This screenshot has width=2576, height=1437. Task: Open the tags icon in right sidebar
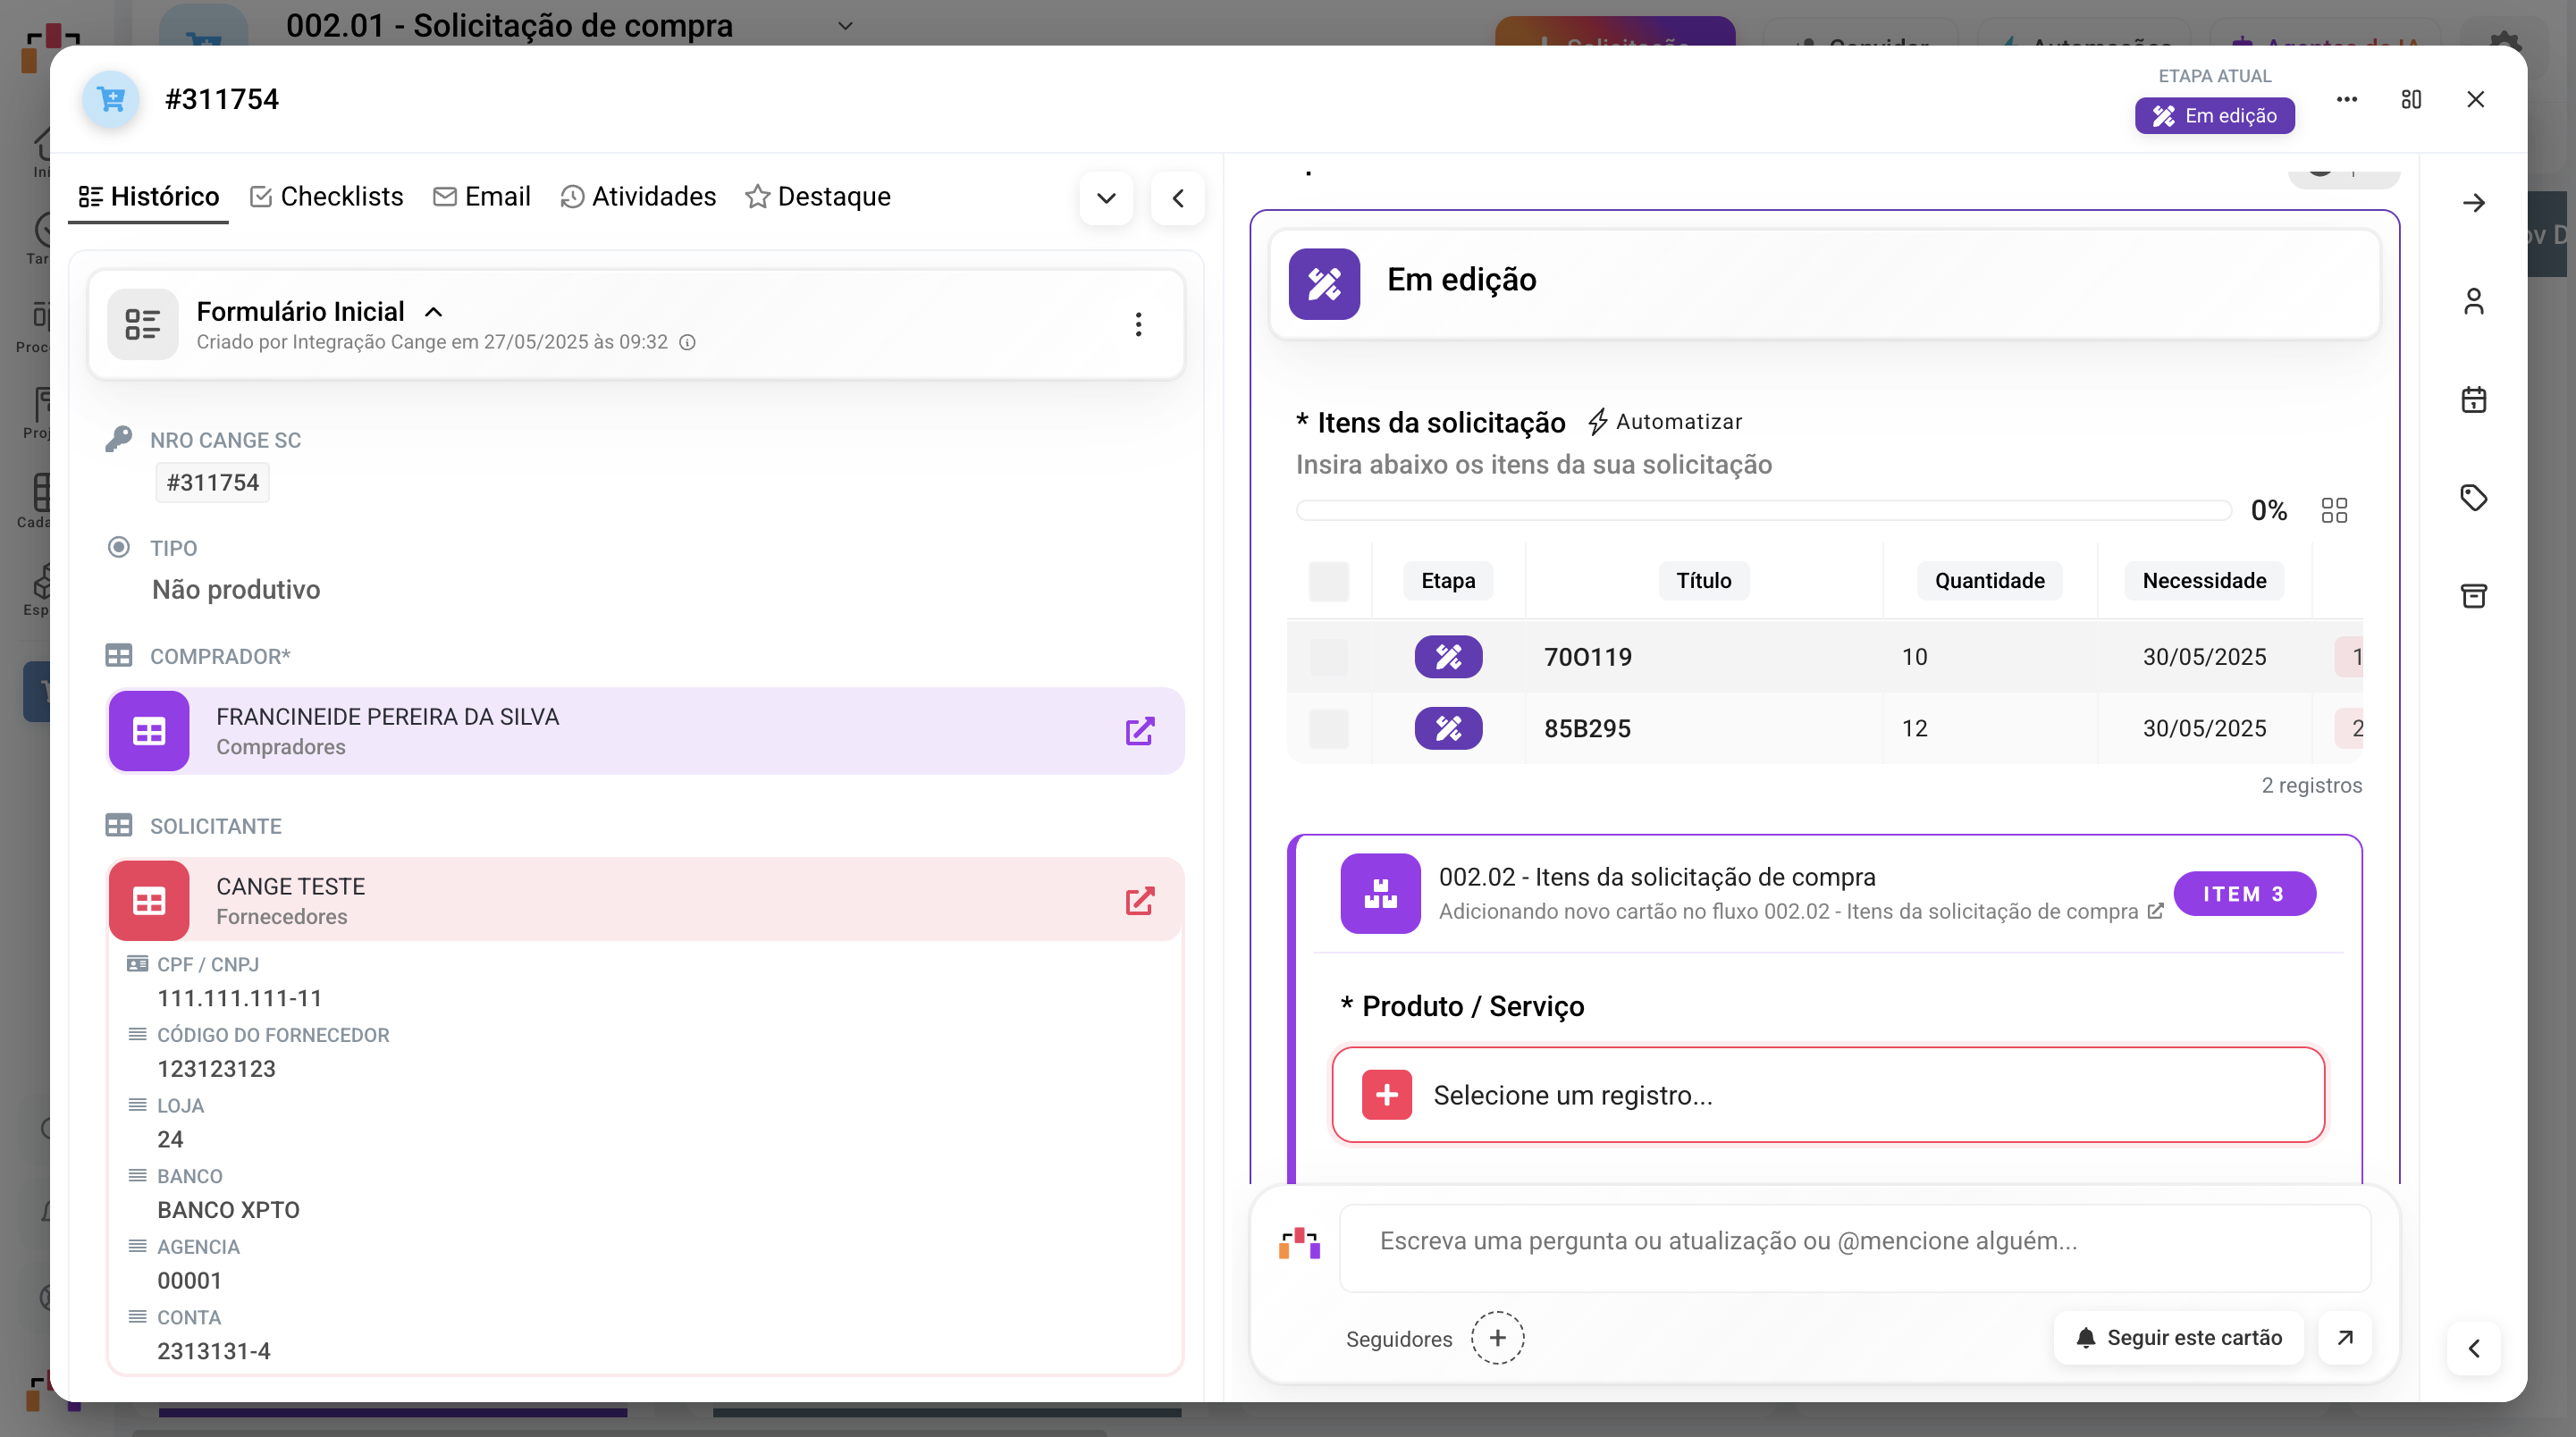click(2474, 497)
